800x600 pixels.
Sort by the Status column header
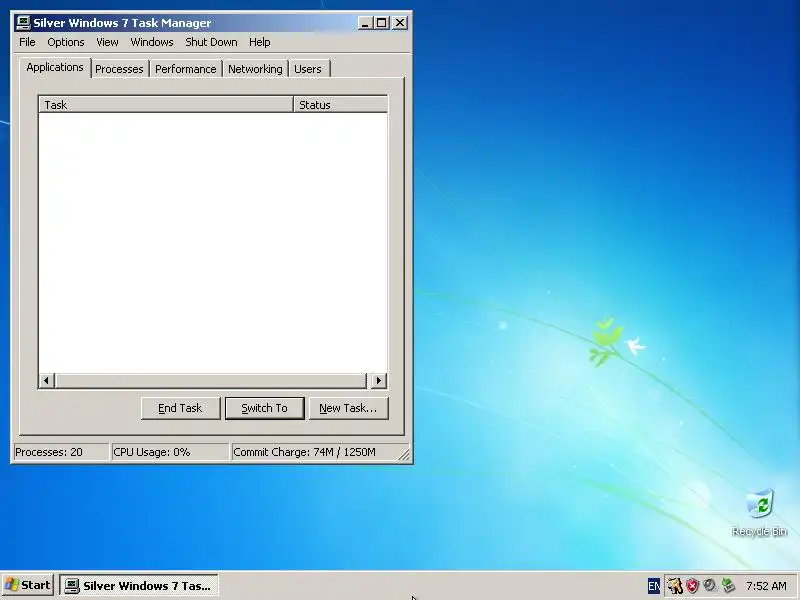tap(340, 105)
